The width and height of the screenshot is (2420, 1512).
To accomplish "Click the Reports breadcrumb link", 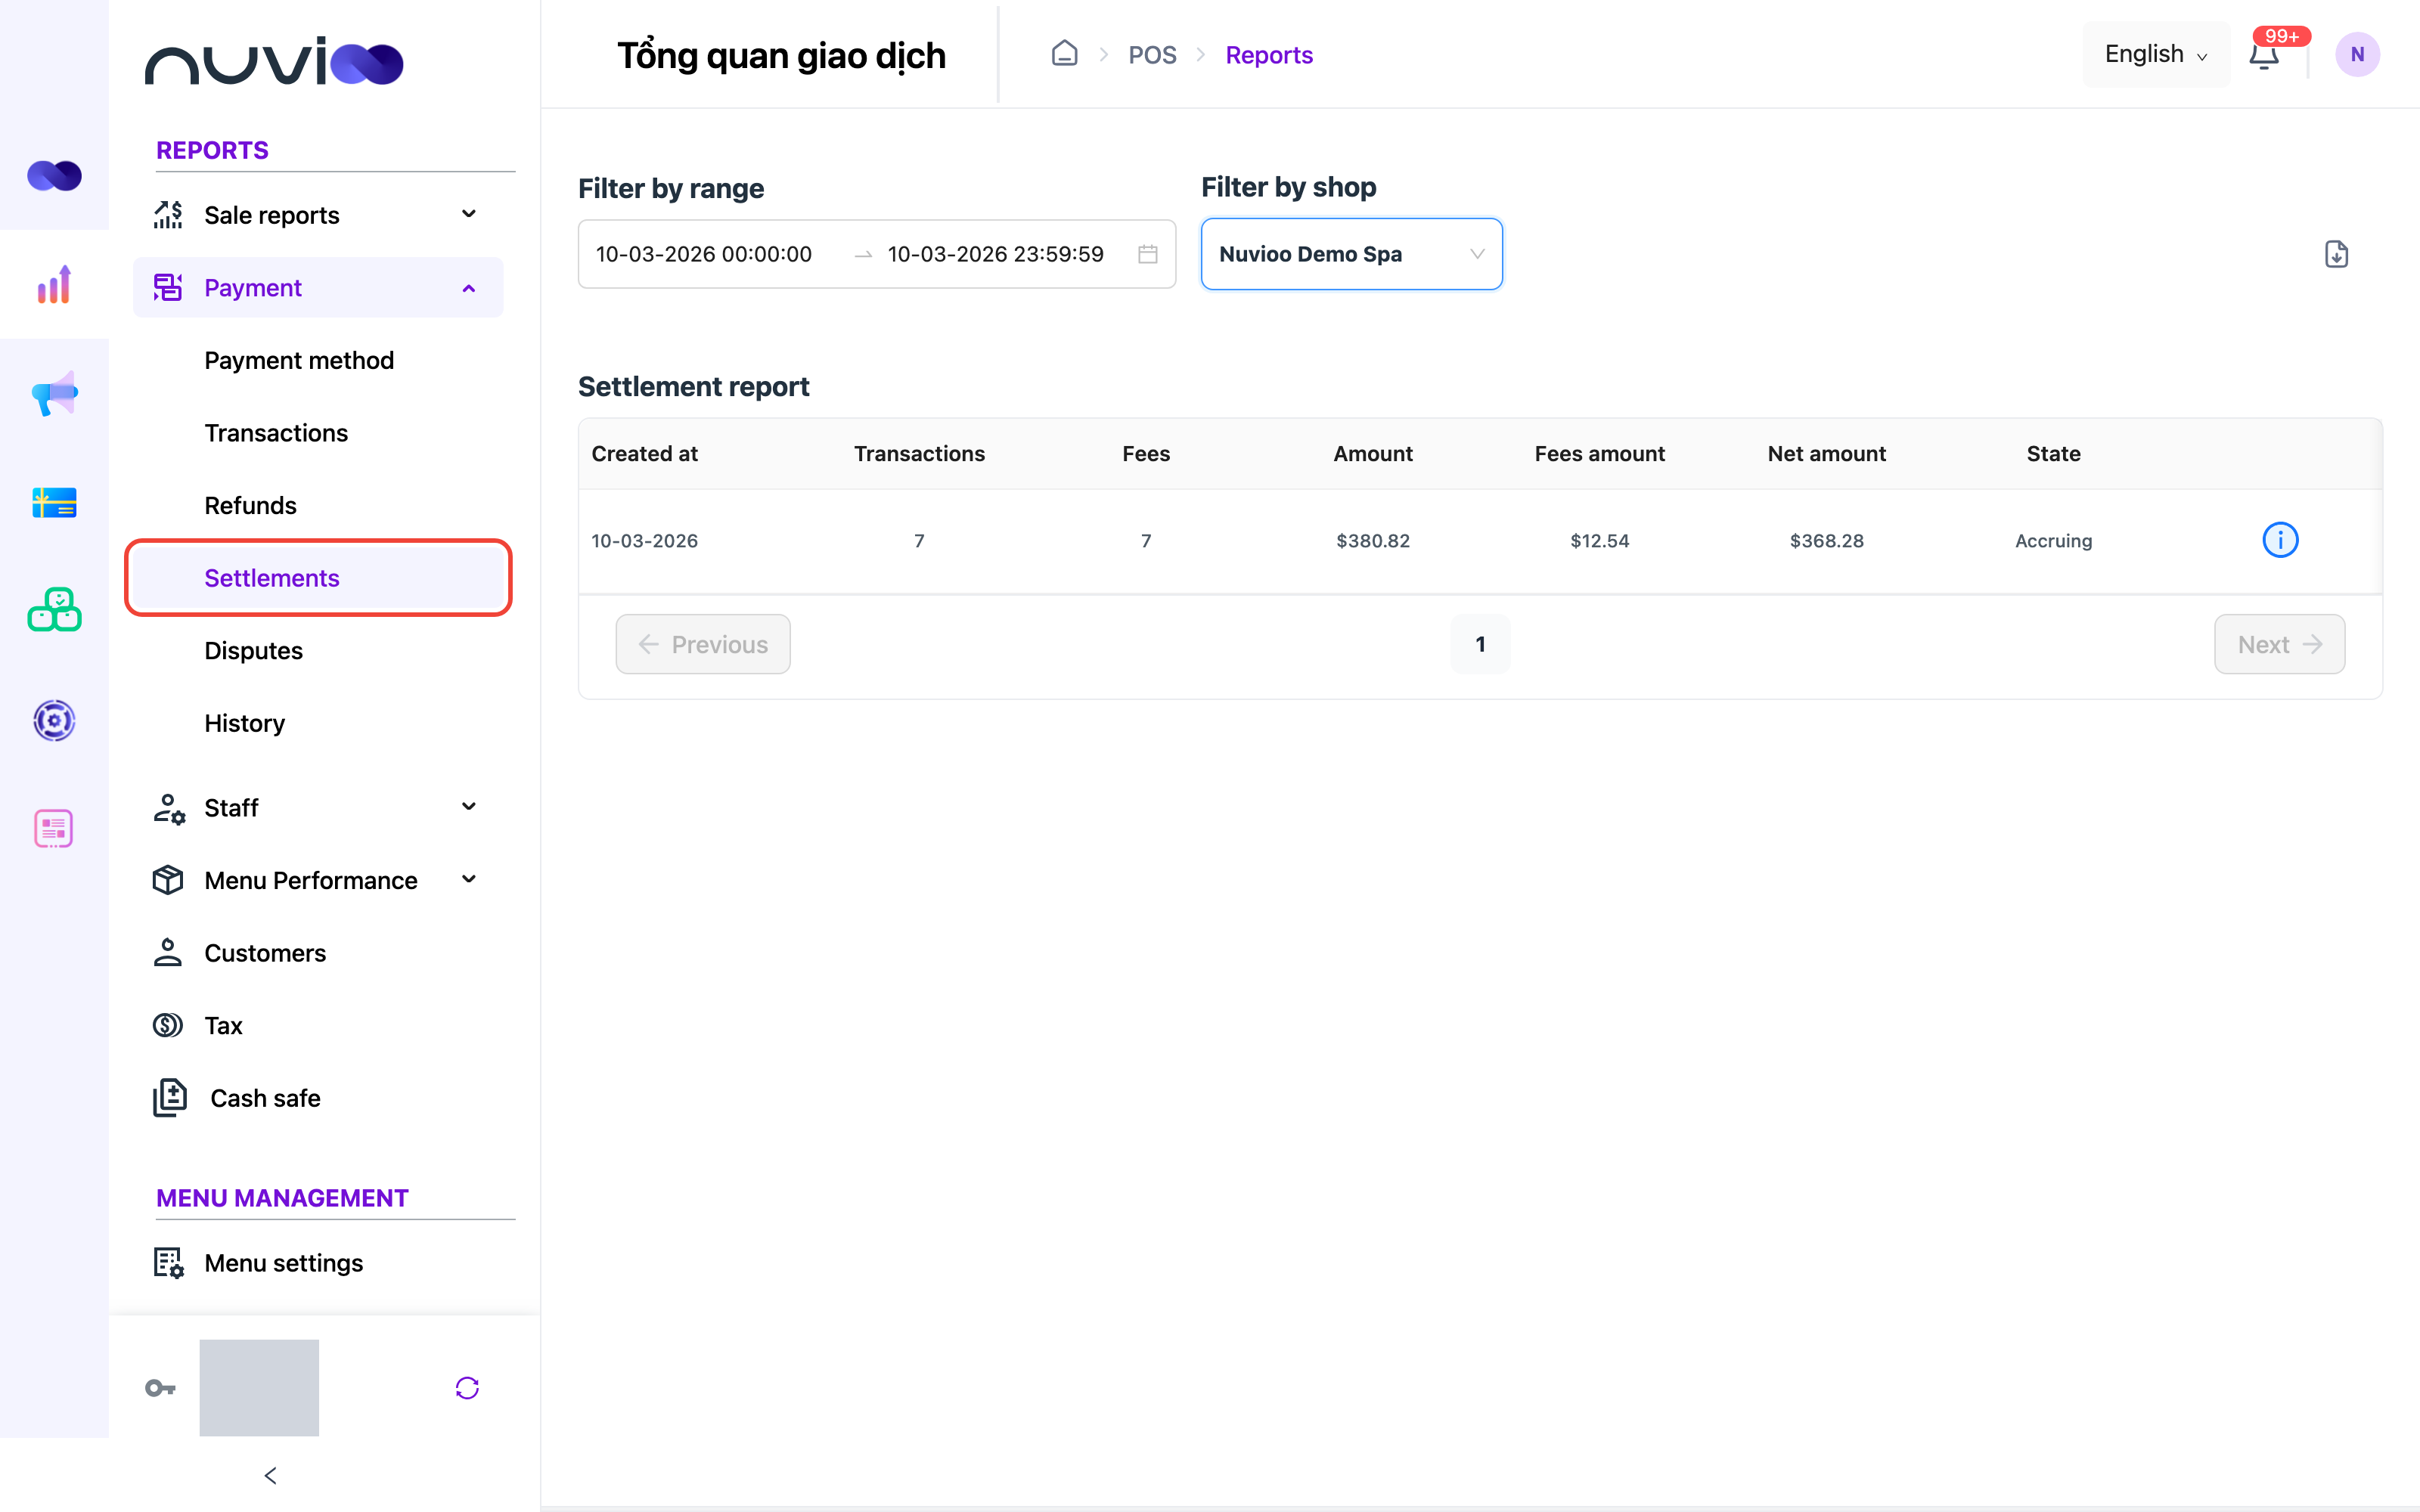I will (x=1269, y=55).
